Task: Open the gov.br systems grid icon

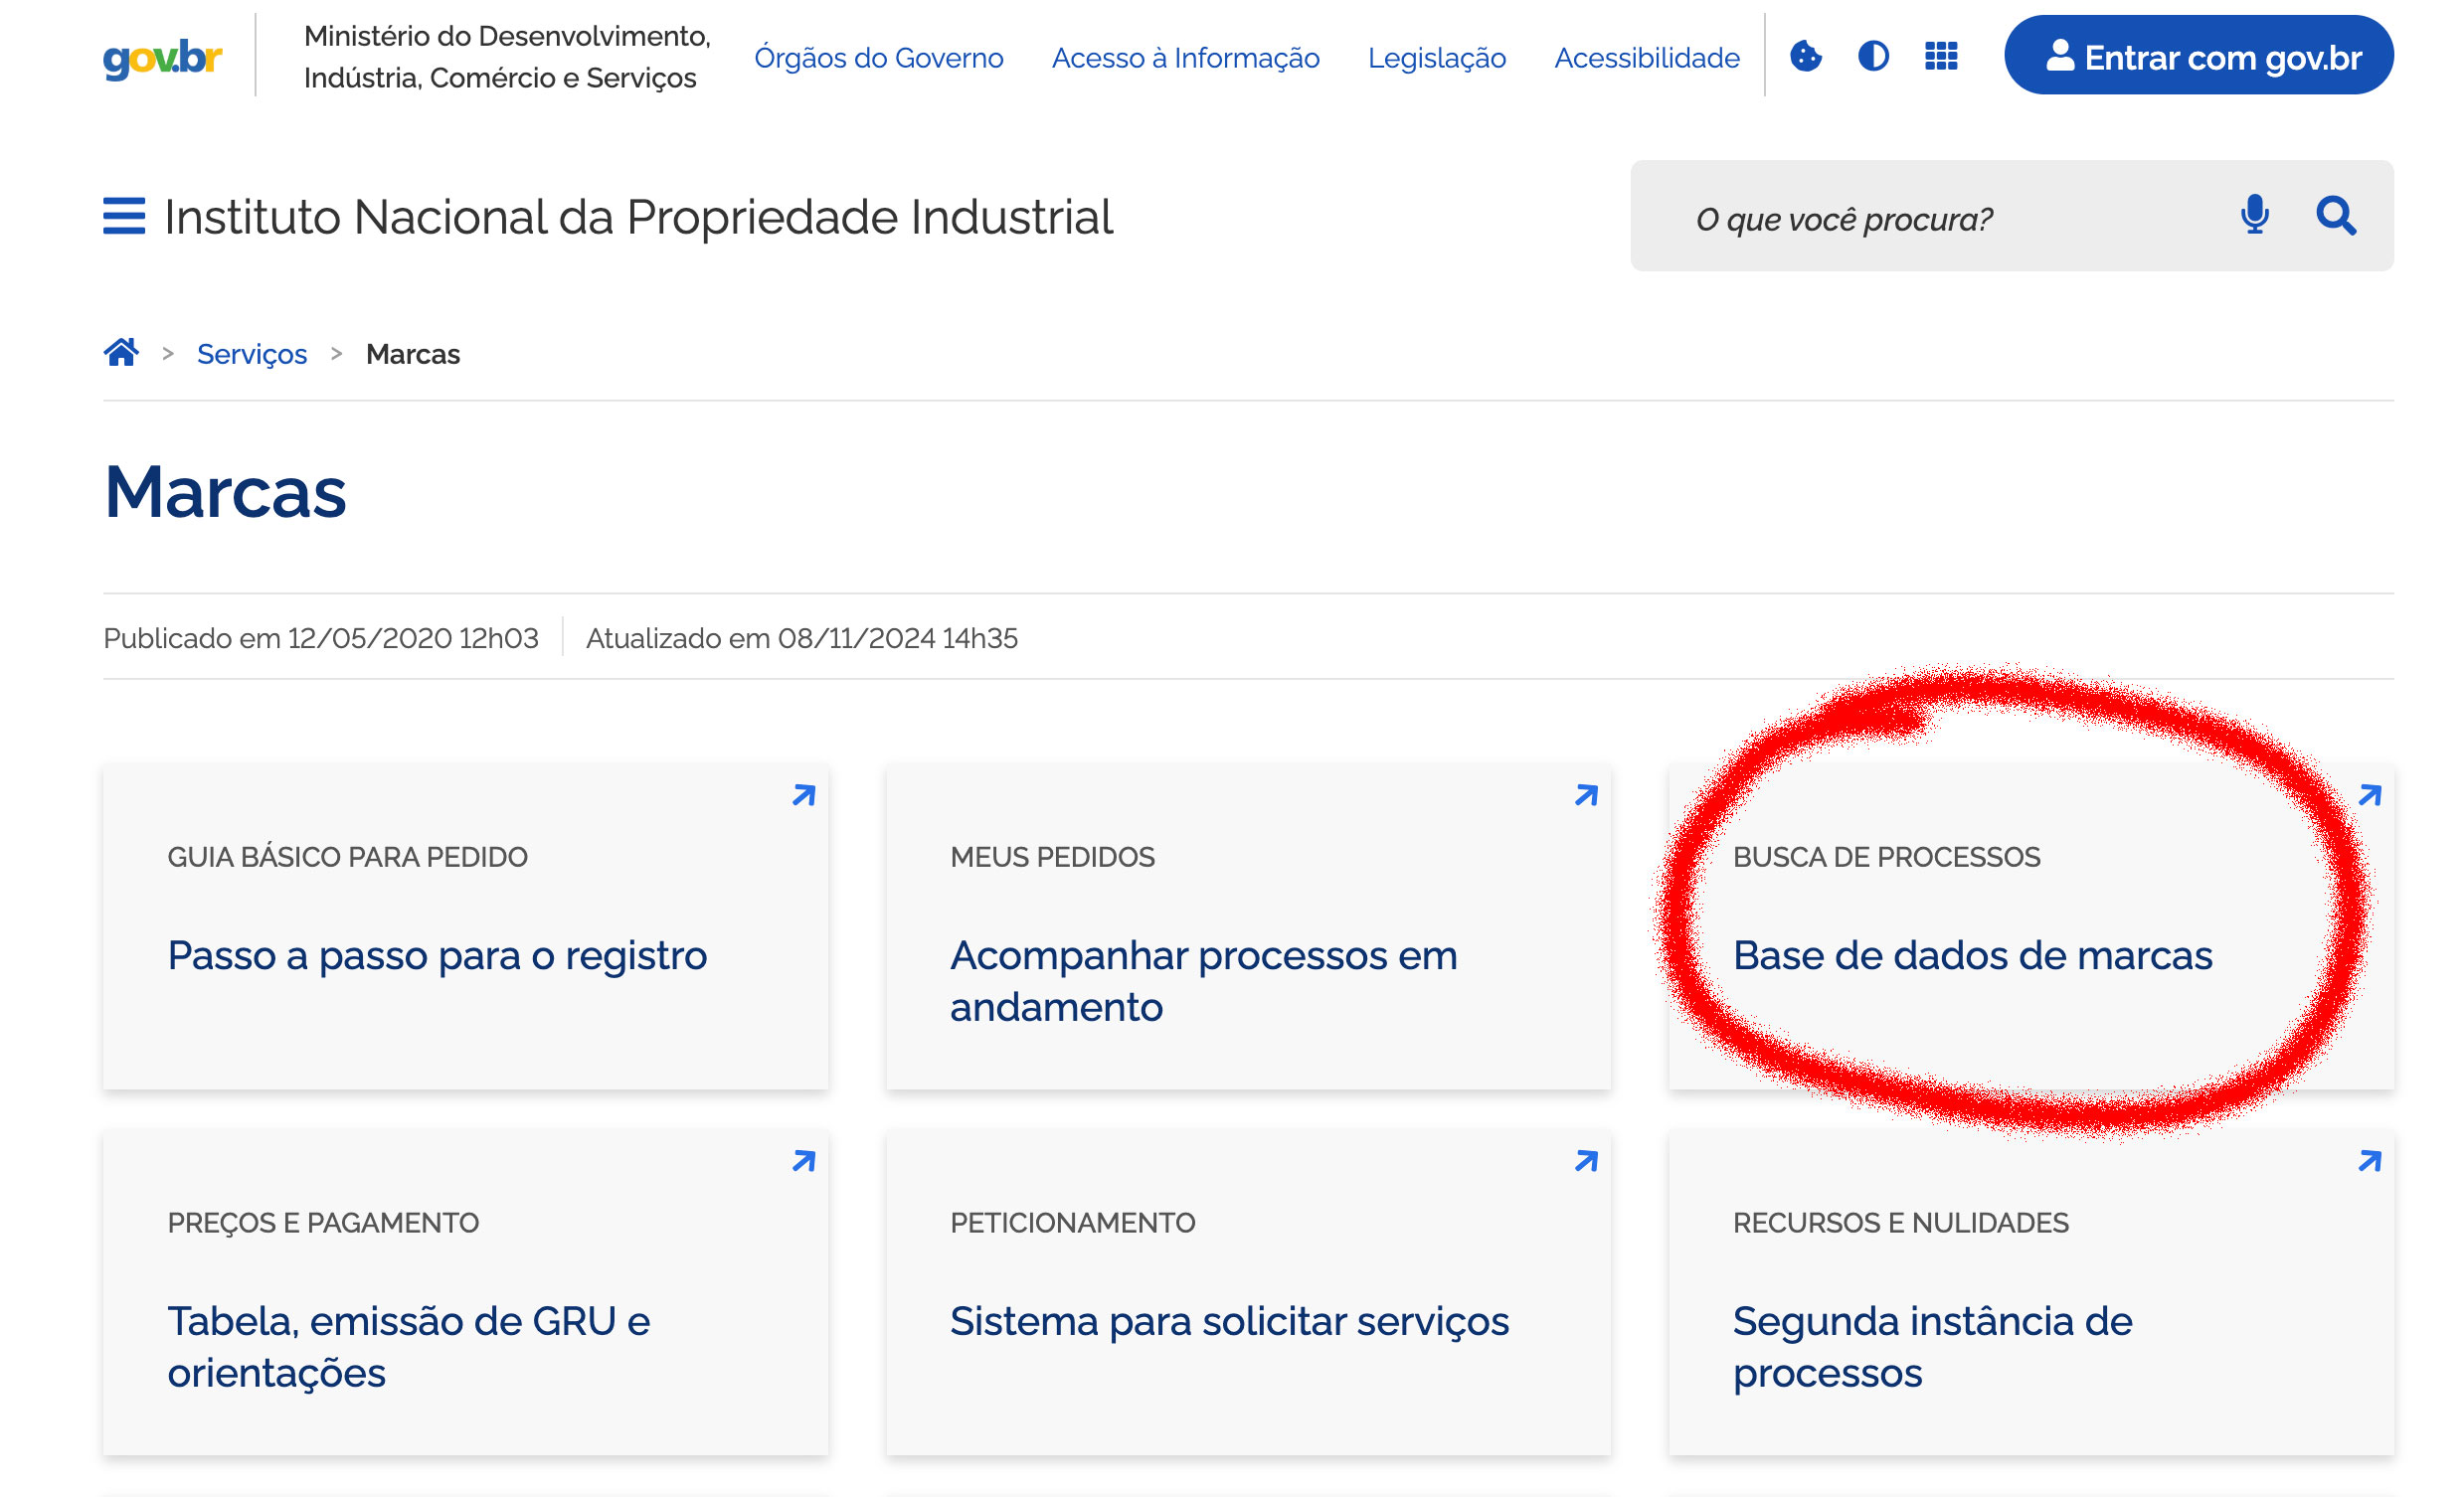Action: (x=1942, y=56)
